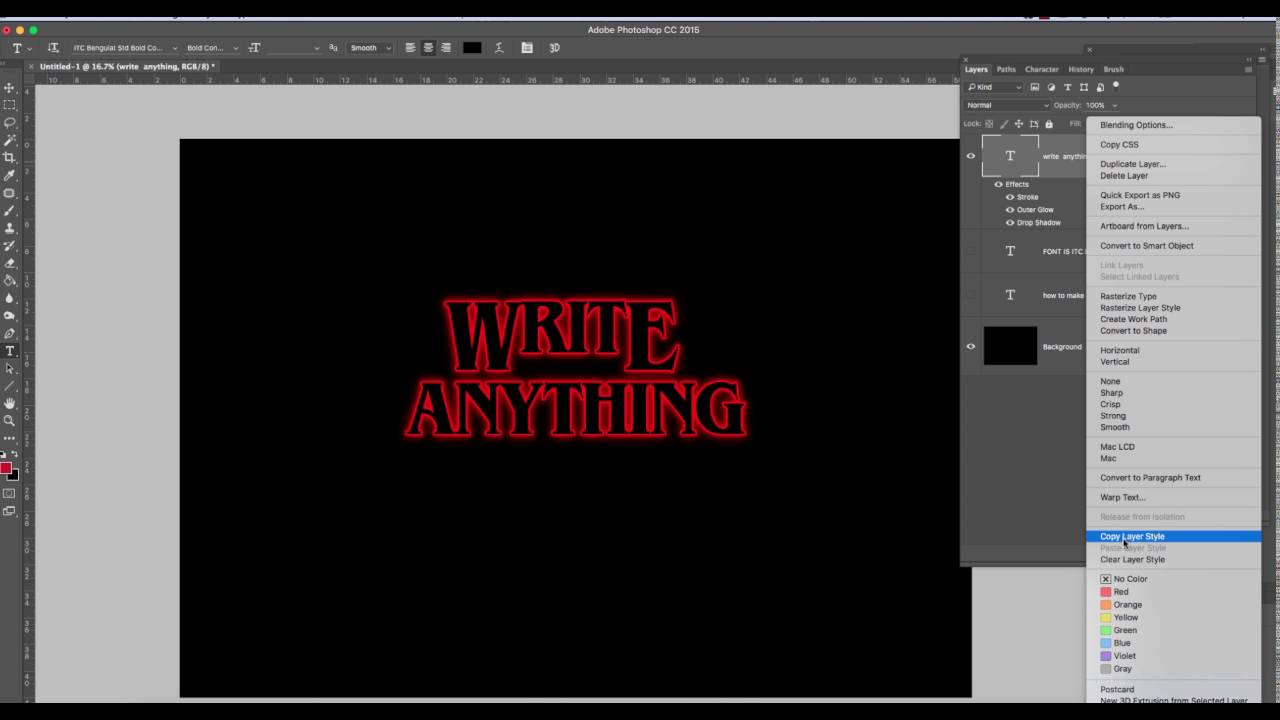Image resolution: width=1280 pixels, height=720 pixels.
Task: Select the Clone Stamp tool
Action: [10, 228]
